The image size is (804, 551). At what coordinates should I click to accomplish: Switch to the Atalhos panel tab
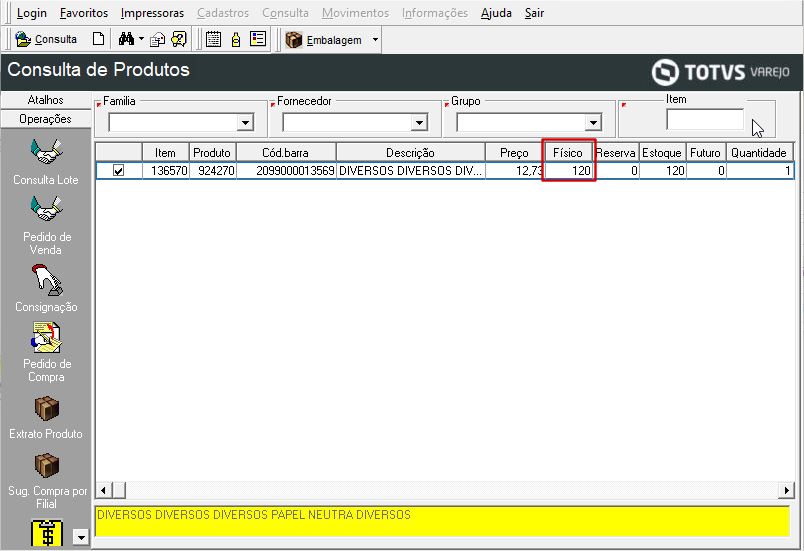(x=46, y=100)
